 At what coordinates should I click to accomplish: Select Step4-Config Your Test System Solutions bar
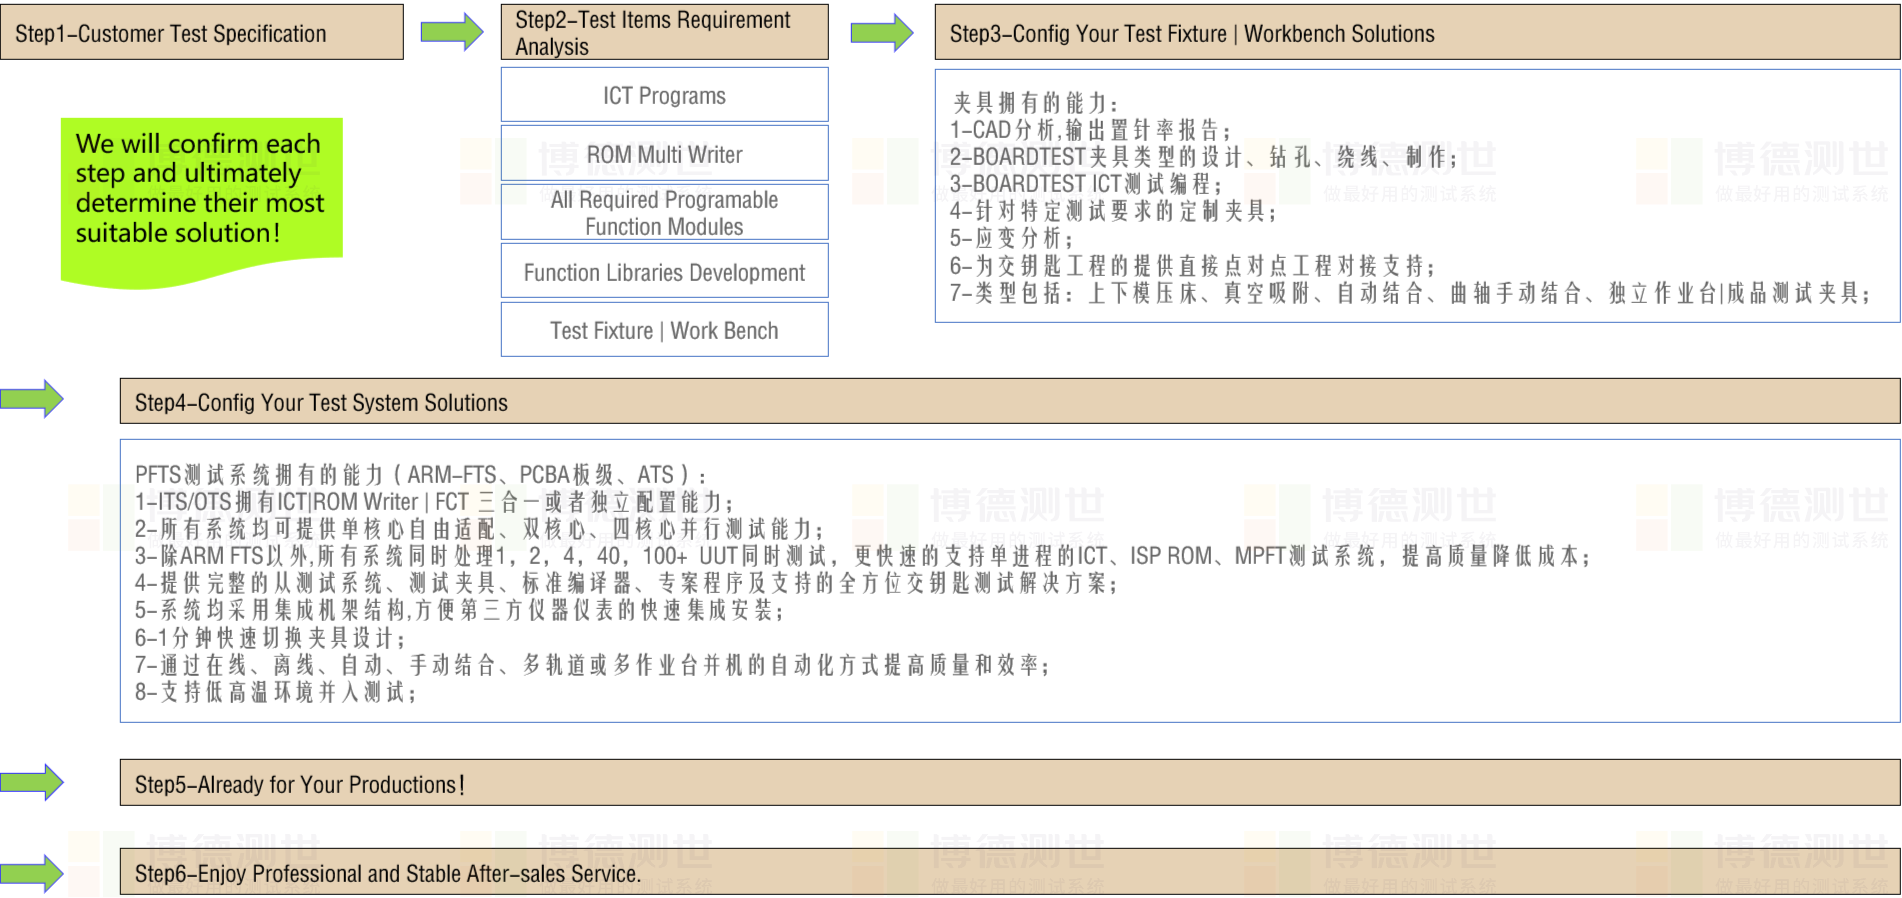[1009, 402]
